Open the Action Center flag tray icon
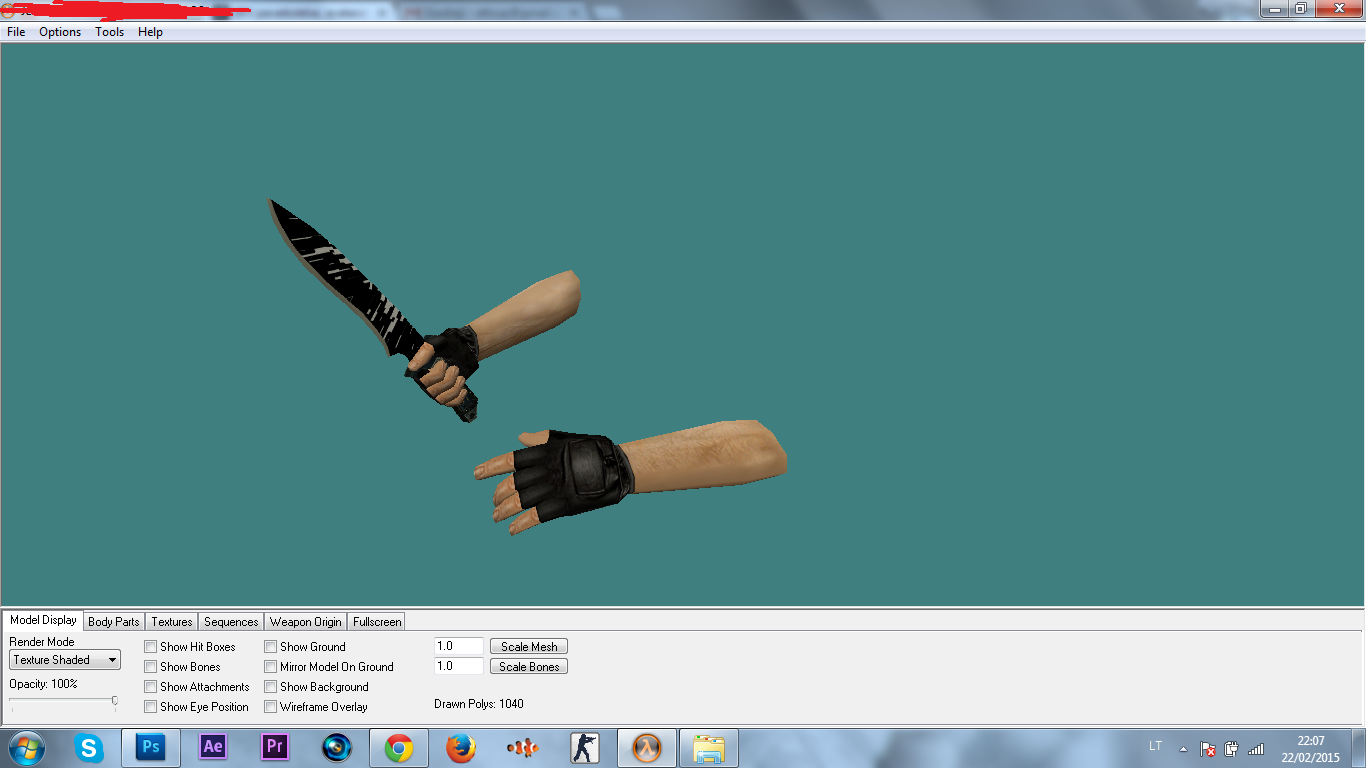 coord(1208,748)
